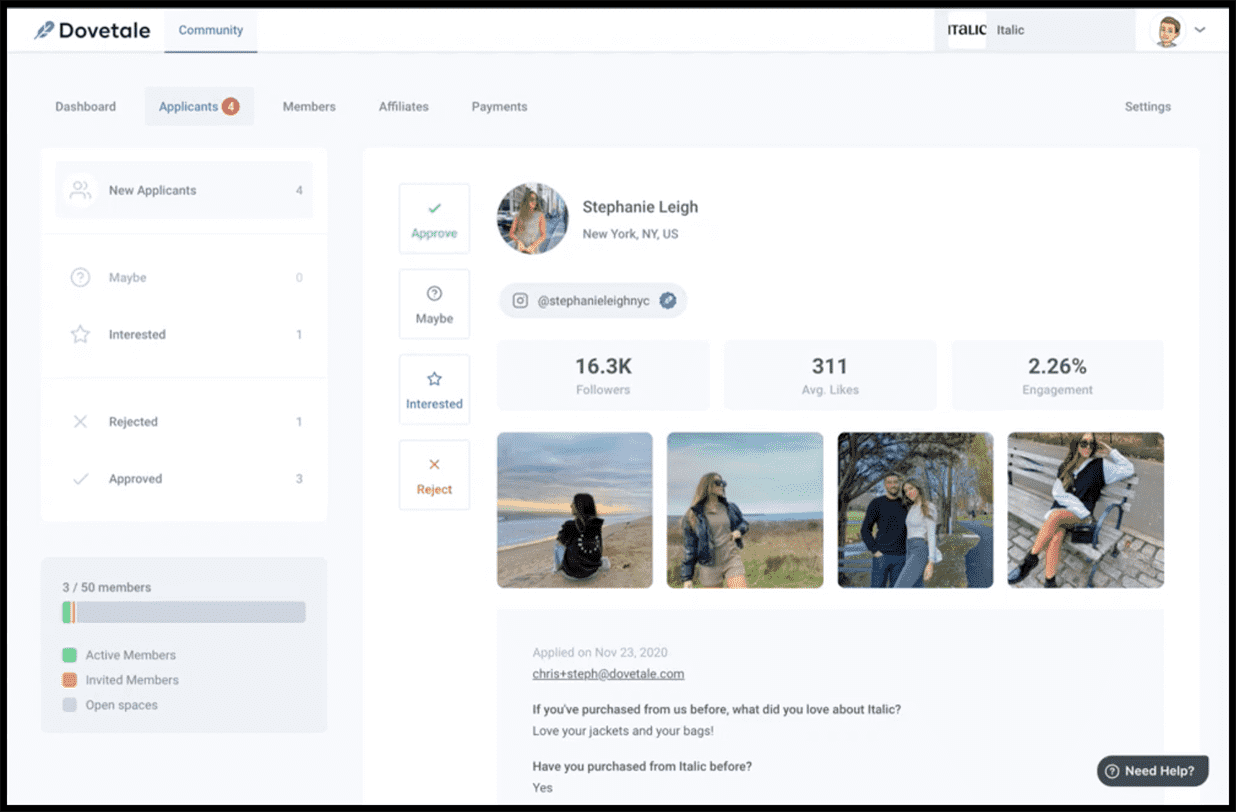Image resolution: width=1236 pixels, height=812 pixels.
Task: Switch to the Payments tab
Action: pos(499,107)
